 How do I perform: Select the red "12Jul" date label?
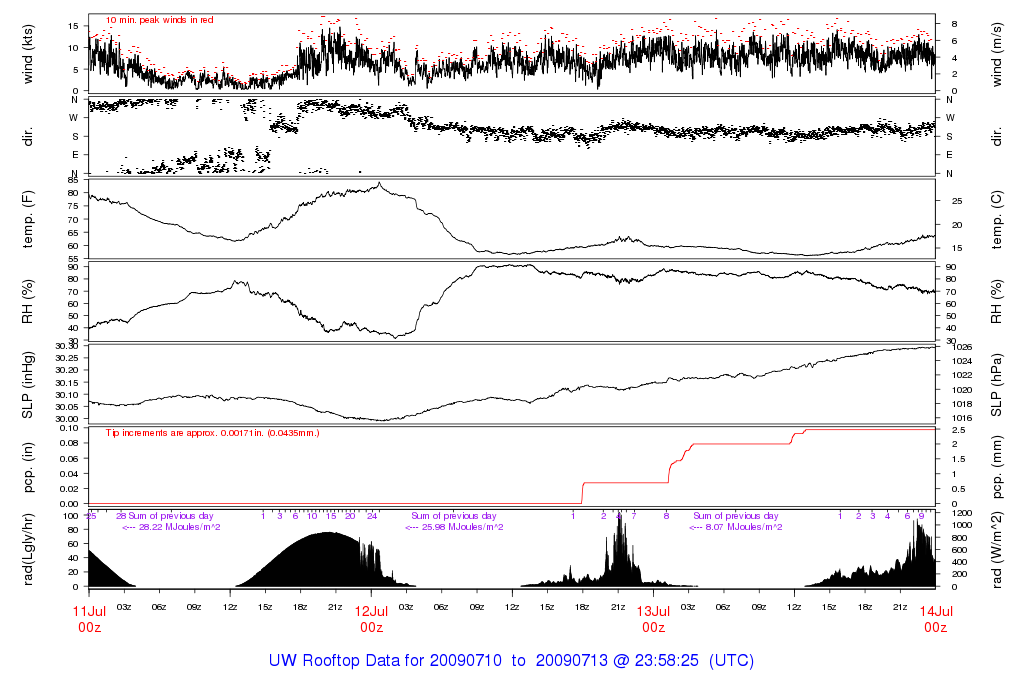tap(372, 612)
